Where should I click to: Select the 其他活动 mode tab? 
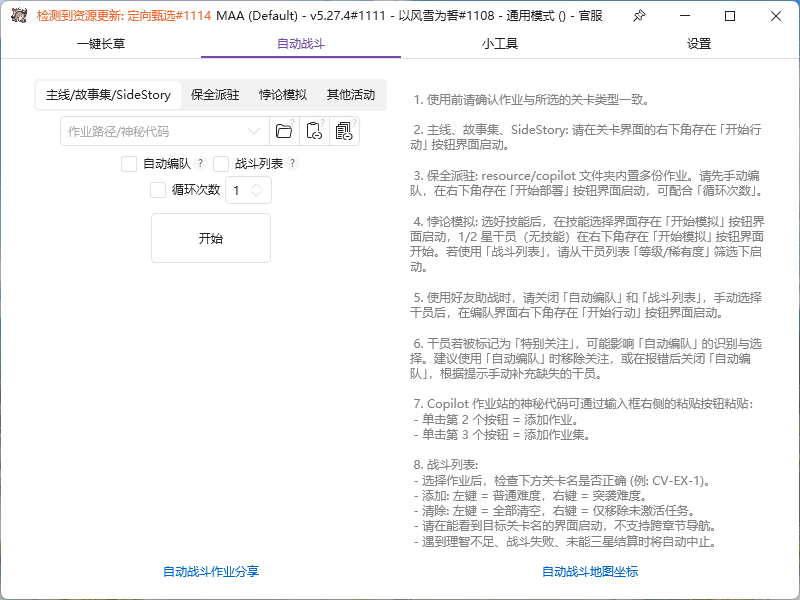pos(350,95)
